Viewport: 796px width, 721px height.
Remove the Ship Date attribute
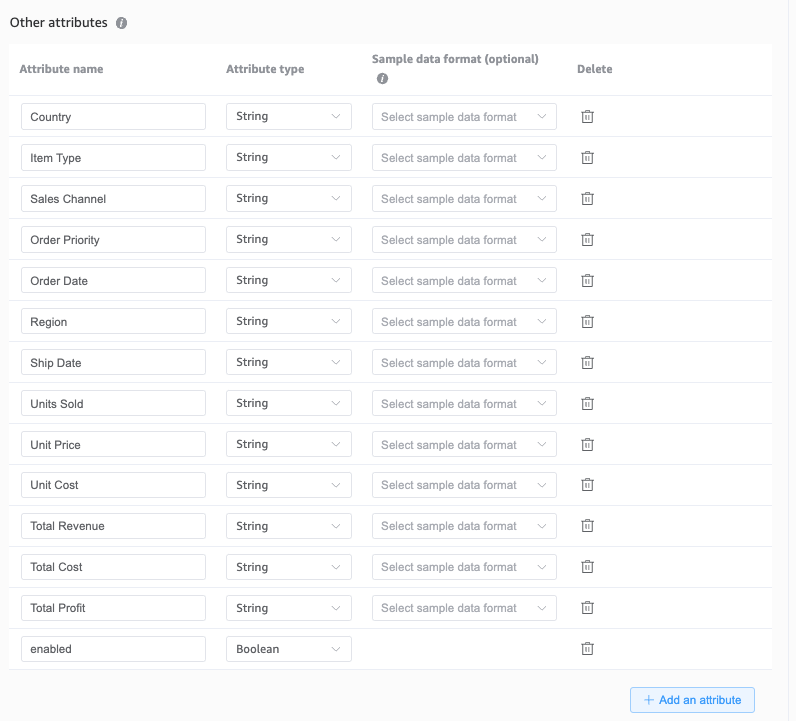pyautogui.click(x=588, y=363)
